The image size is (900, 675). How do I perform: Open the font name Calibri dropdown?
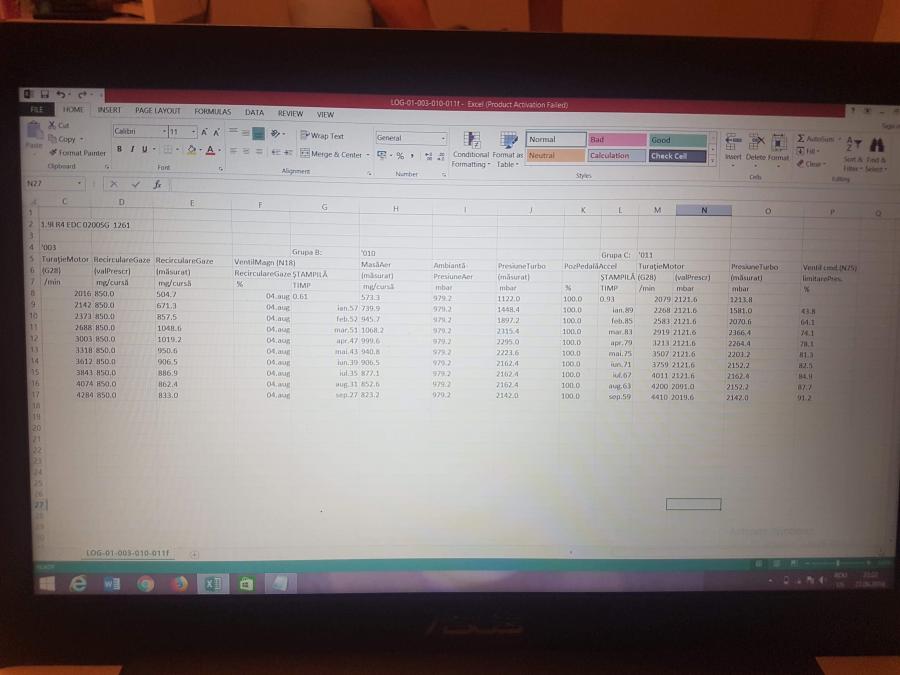[x=165, y=132]
